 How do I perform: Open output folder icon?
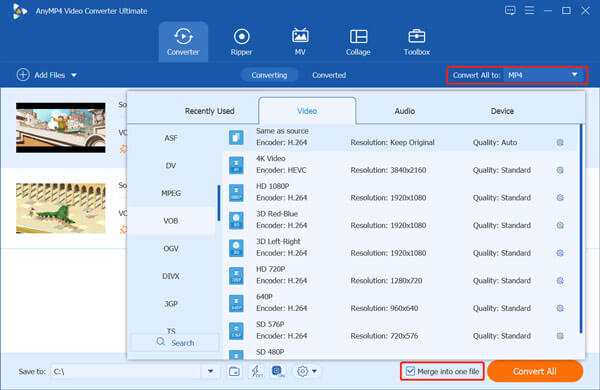pyautogui.click(x=234, y=371)
